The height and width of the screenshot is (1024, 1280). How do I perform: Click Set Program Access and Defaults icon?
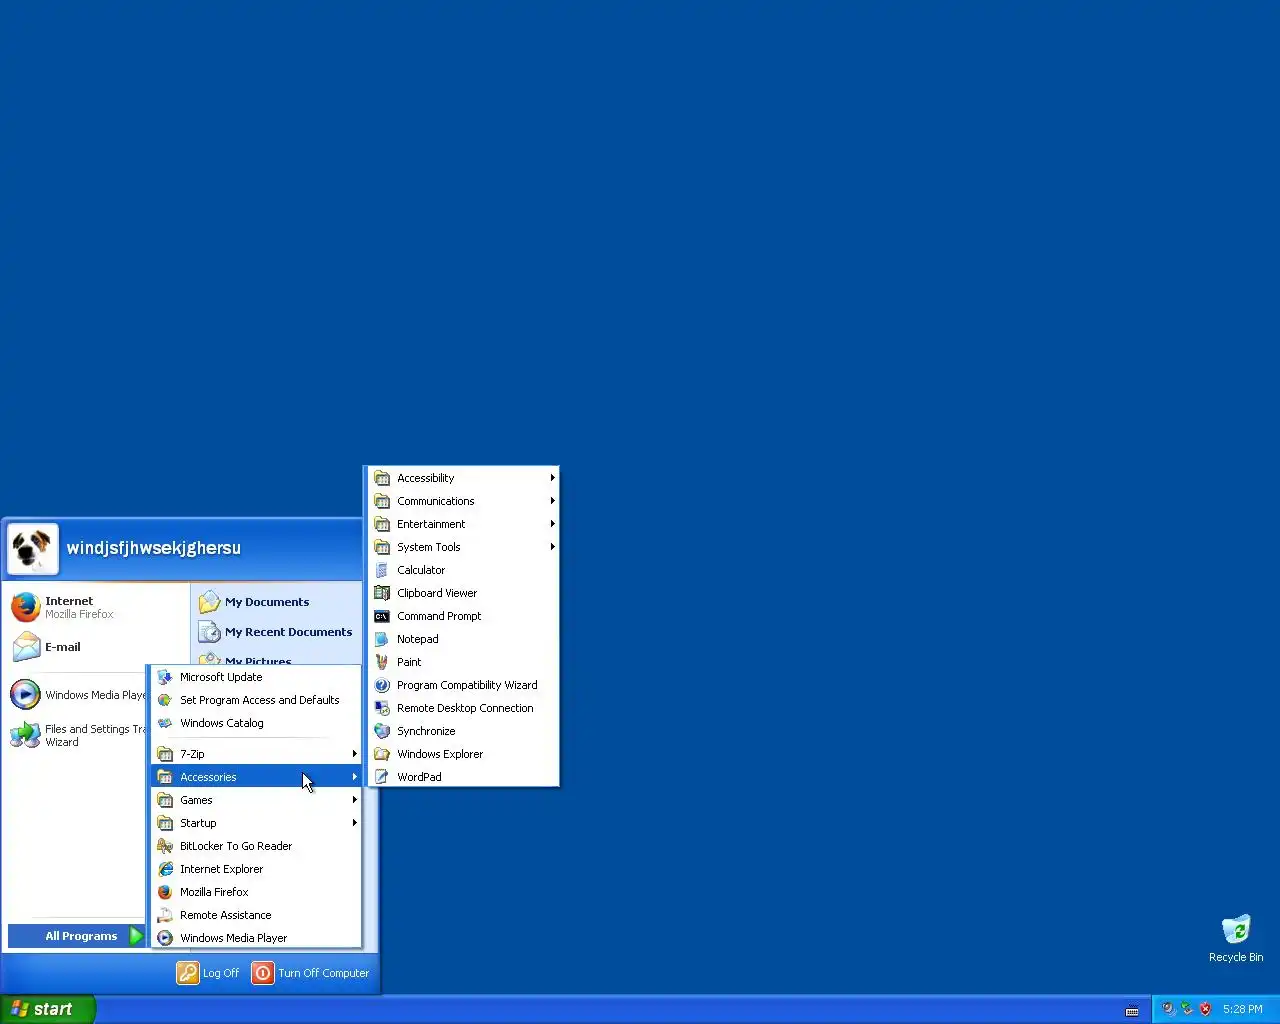pyautogui.click(x=165, y=700)
